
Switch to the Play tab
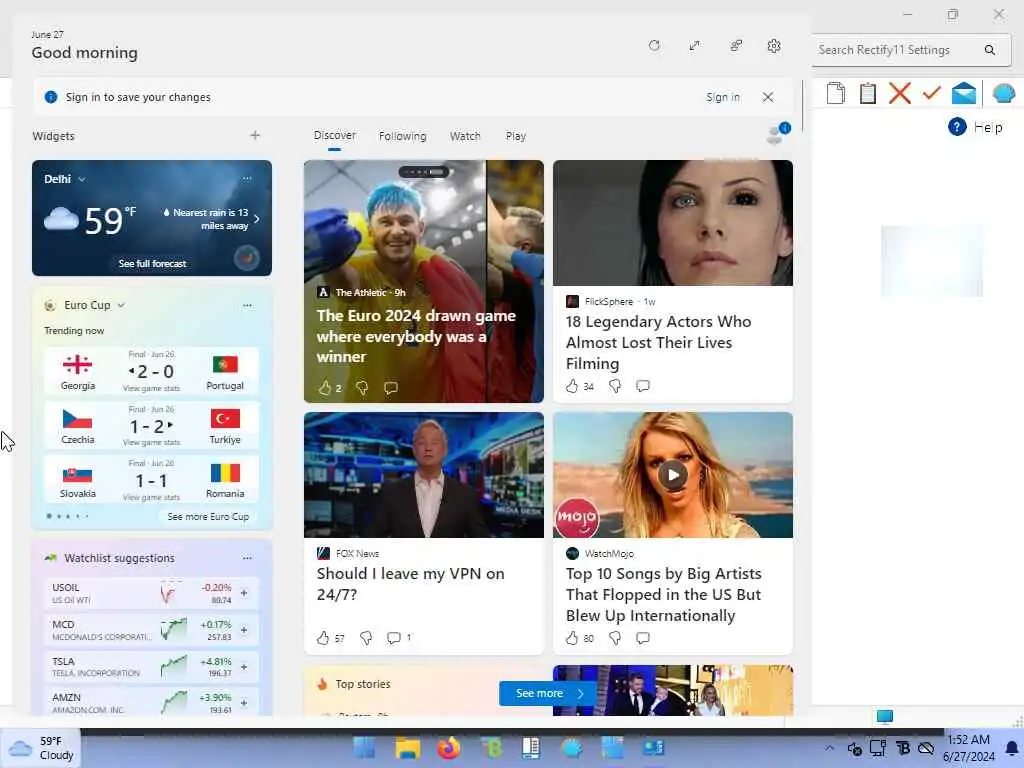[x=515, y=136]
